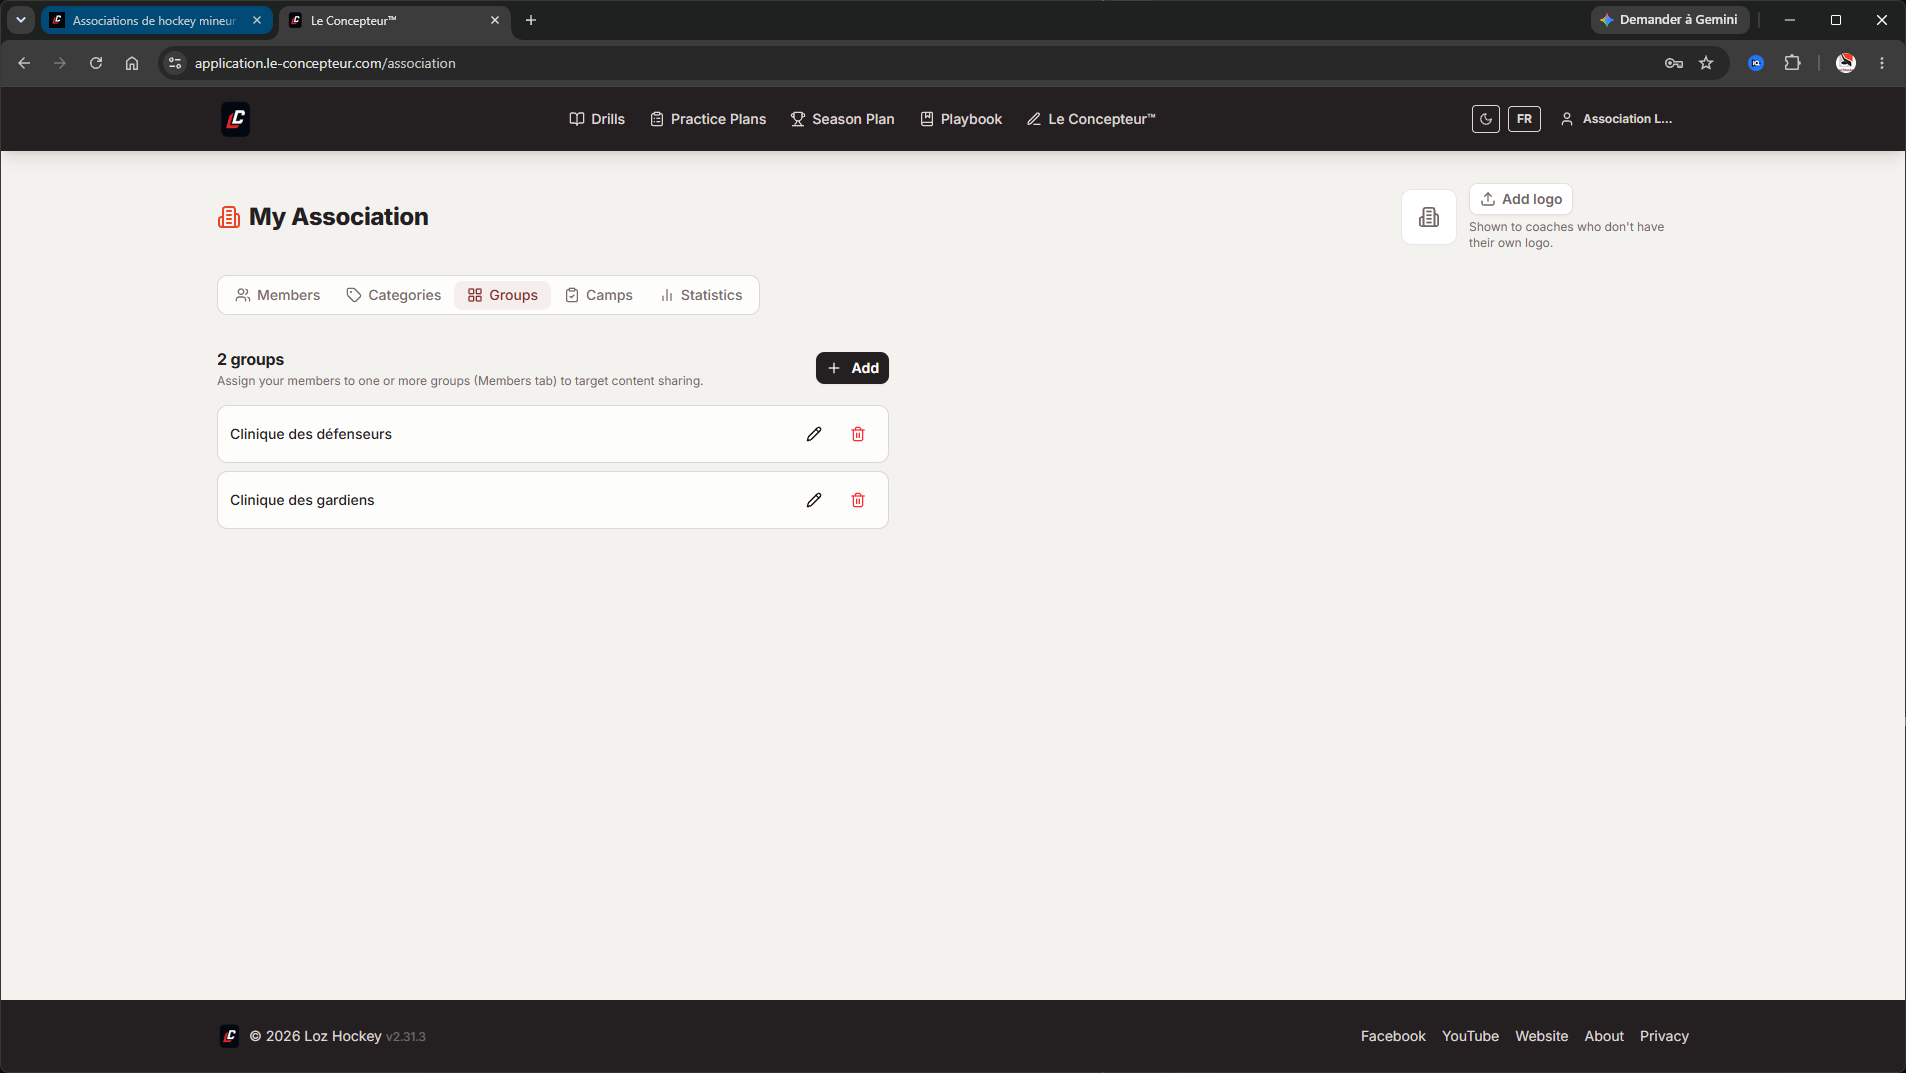Select the Groups tab
The height and width of the screenshot is (1073, 1906).
(x=502, y=295)
